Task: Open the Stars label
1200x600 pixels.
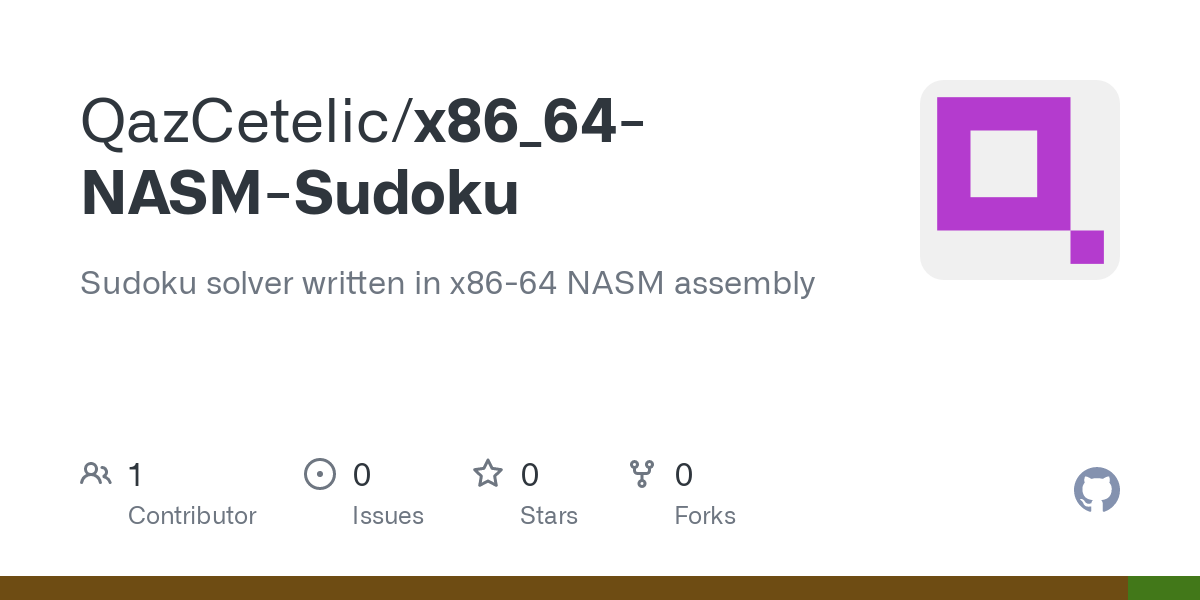Action: [549, 516]
